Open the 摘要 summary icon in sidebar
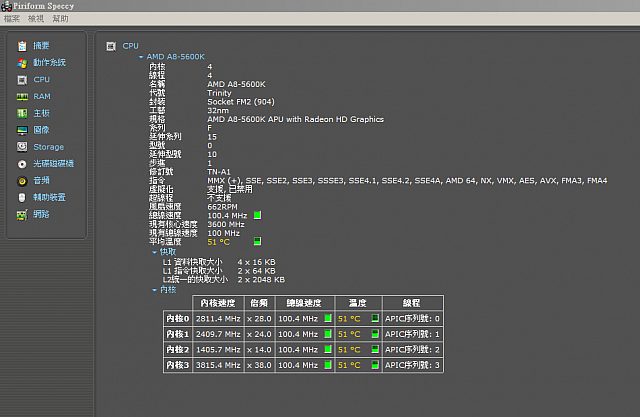640x417 pixels. (22, 46)
